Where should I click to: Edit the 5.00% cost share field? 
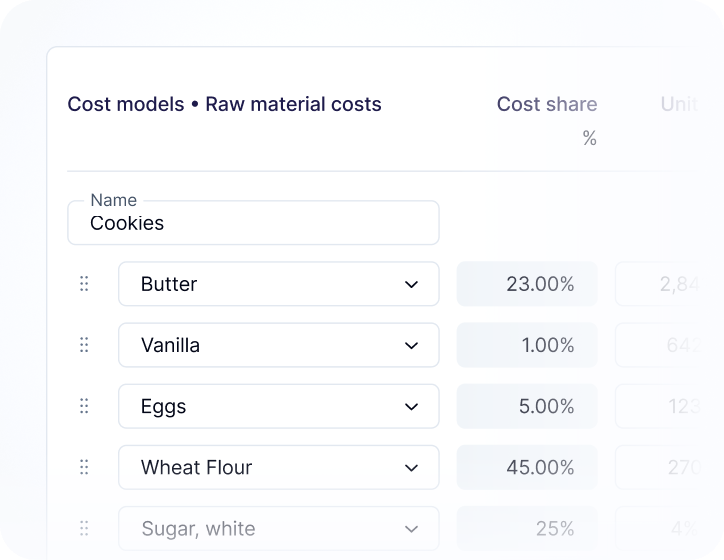click(x=527, y=406)
